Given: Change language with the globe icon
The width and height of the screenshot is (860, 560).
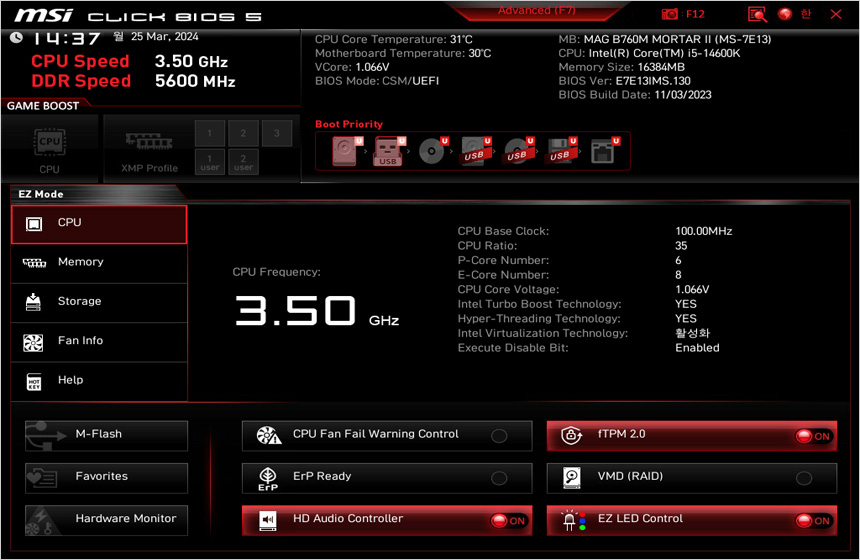Looking at the screenshot, I should (x=785, y=14).
